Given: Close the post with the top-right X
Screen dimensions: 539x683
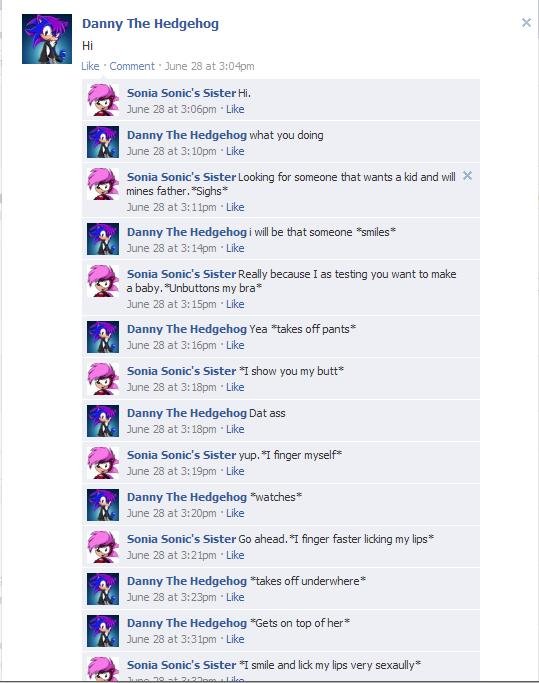Looking at the screenshot, I should coord(526,23).
